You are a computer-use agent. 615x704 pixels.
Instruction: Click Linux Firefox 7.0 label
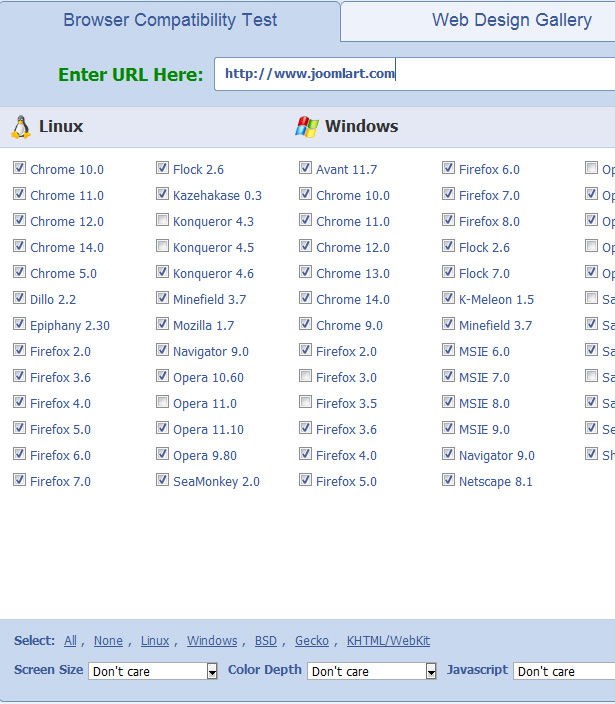coord(60,482)
